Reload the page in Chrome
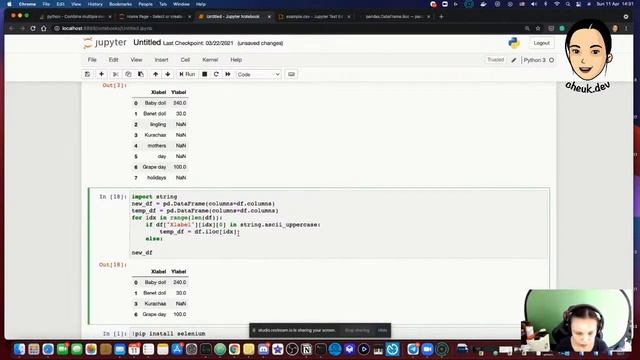 [x=33, y=28]
